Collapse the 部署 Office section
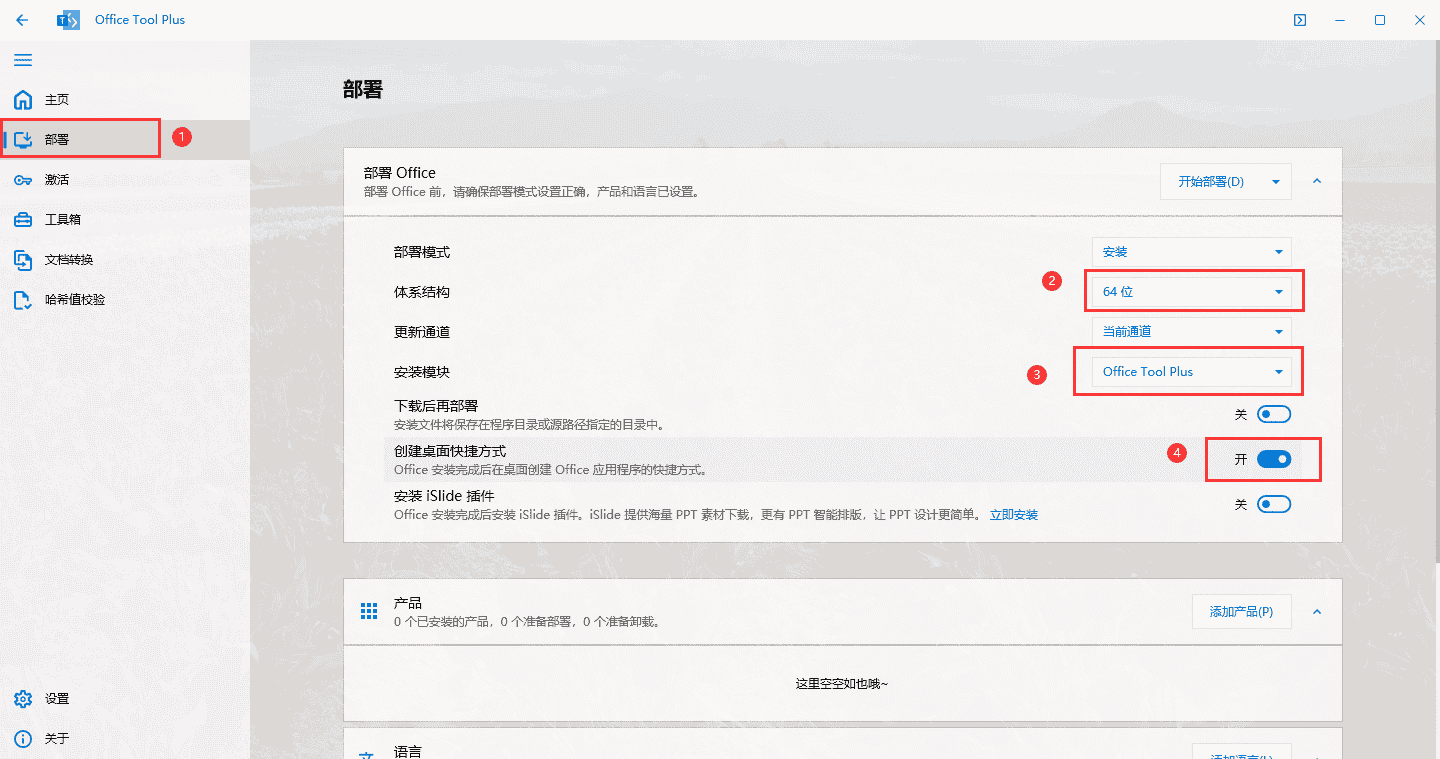Viewport: 1440px width, 759px height. pyautogui.click(x=1317, y=182)
